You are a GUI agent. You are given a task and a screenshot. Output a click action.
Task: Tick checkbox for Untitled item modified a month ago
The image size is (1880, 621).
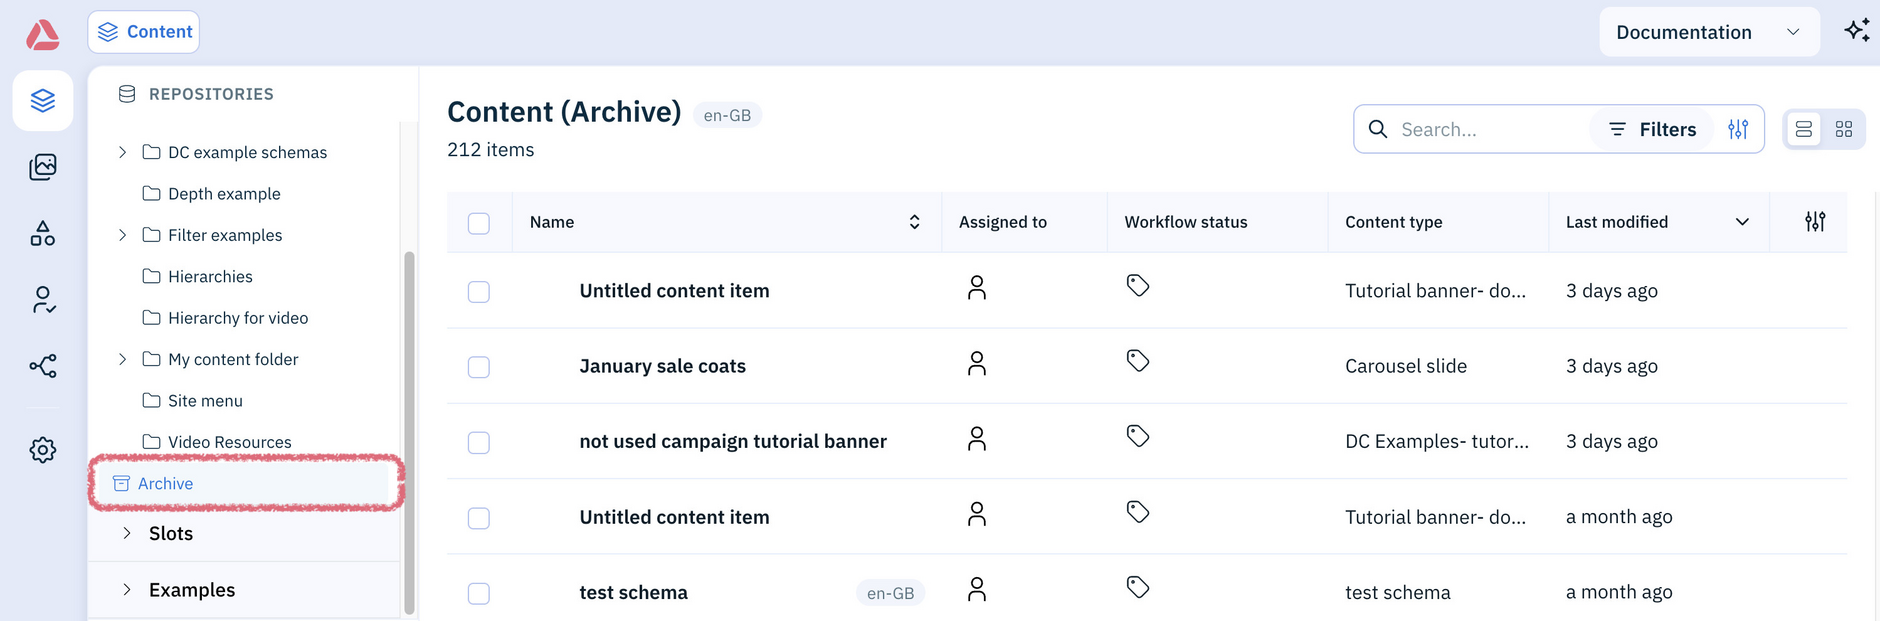point(479,518)
